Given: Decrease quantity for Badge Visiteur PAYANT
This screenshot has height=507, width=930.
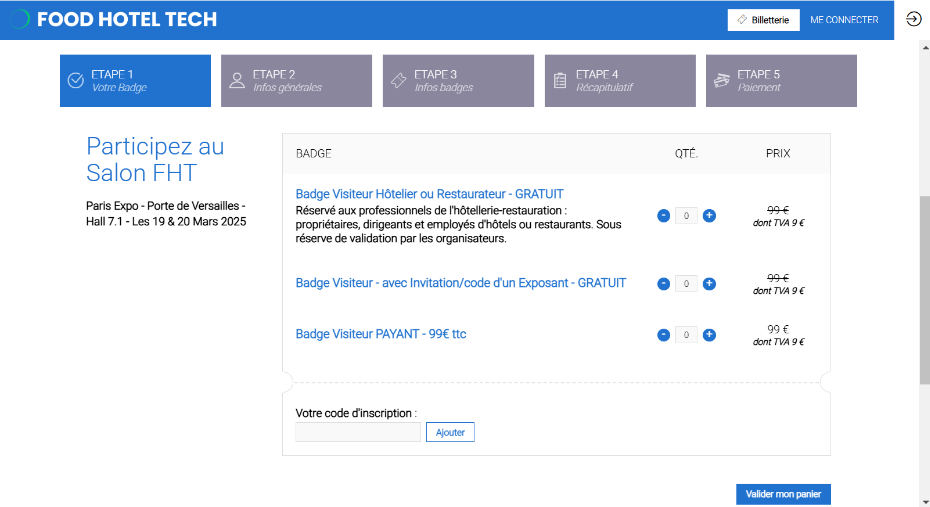Looking at the screenshot, I should 664,334.
